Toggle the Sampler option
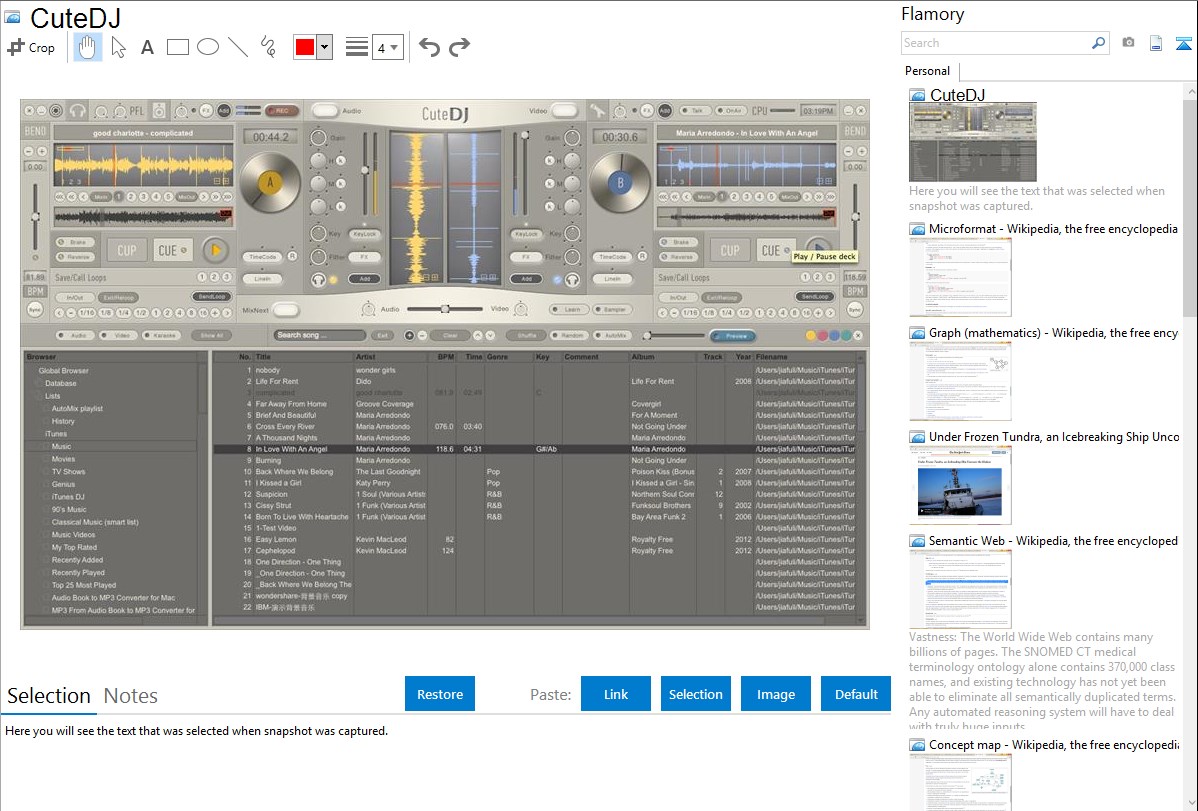The height and width of the screenshot is (811, 1198). pyautogui.click(x=613, y=310)
